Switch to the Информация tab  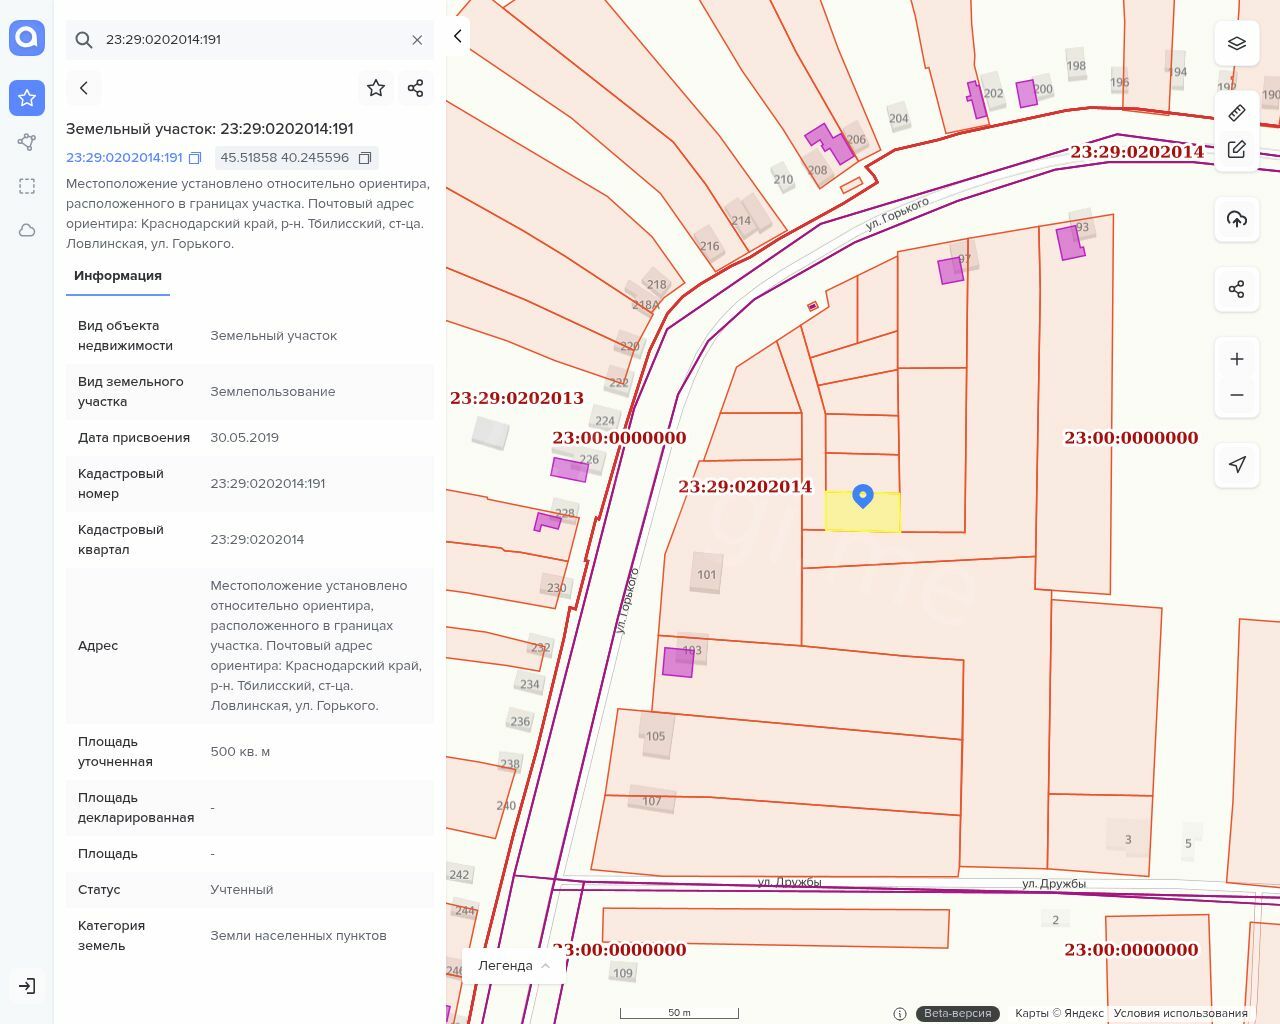click(118, 276)
